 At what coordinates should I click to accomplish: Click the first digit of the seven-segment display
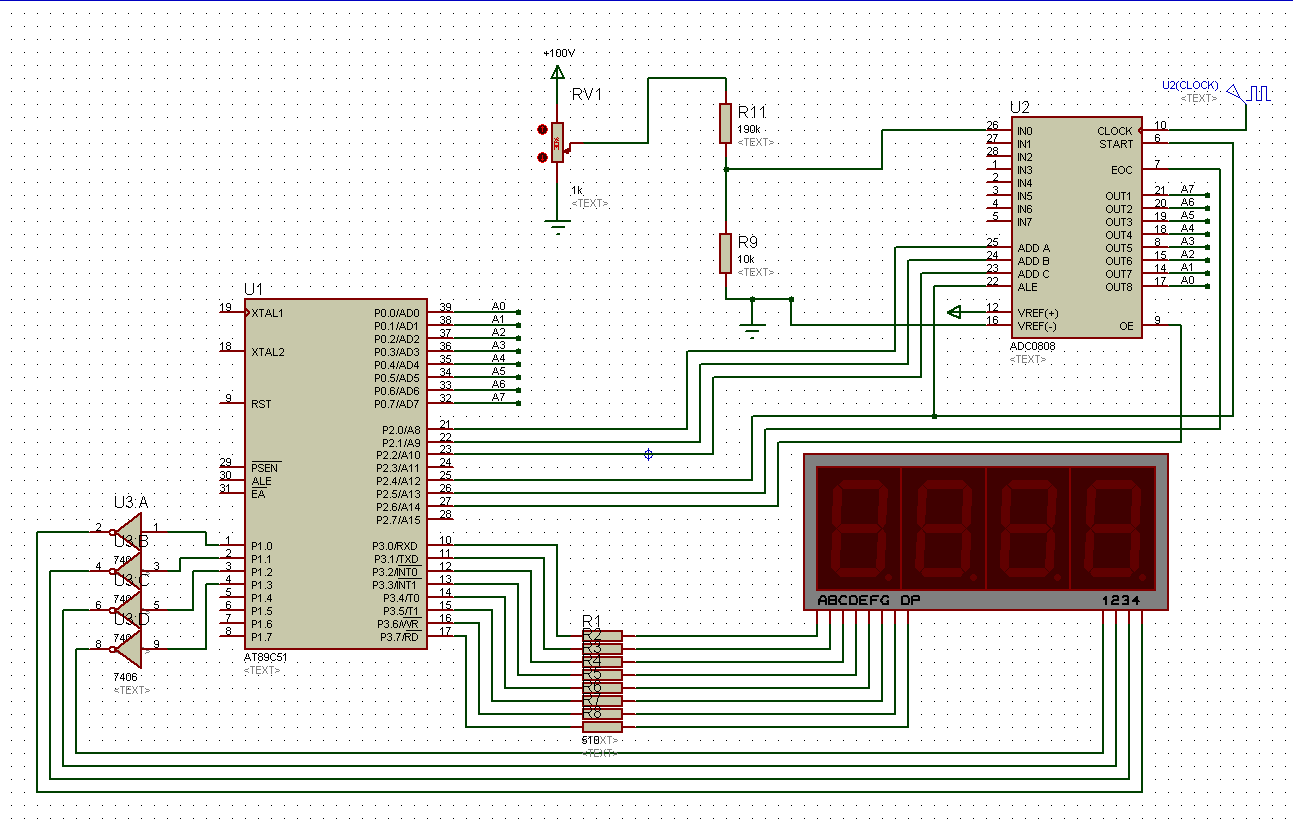[859, 525]
